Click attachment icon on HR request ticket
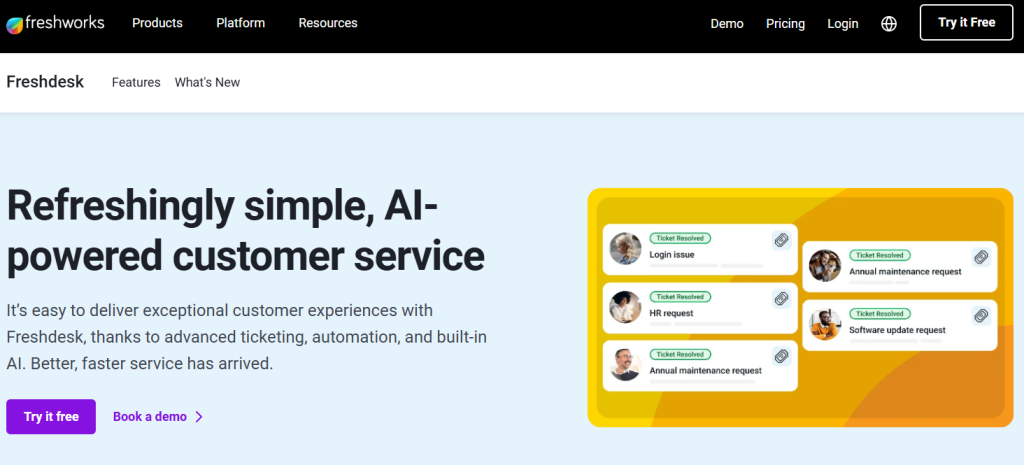The width and height of the screenshot is (1024, 465). (781, 299)
